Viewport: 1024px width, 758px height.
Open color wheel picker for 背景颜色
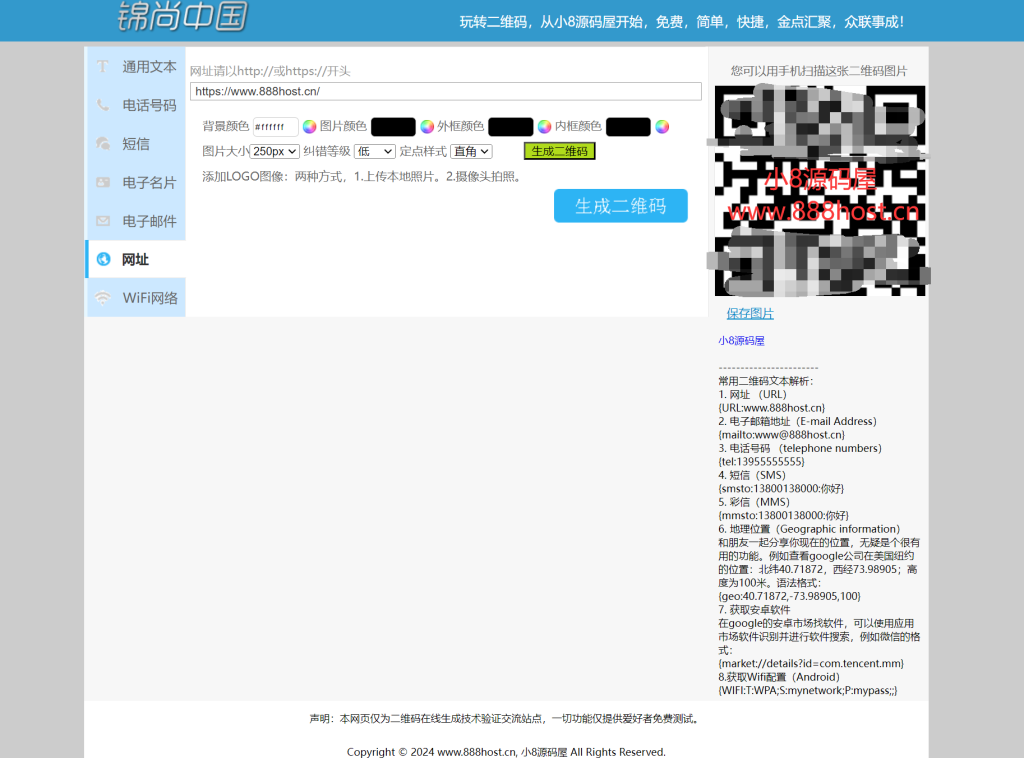tap(310, 126)
